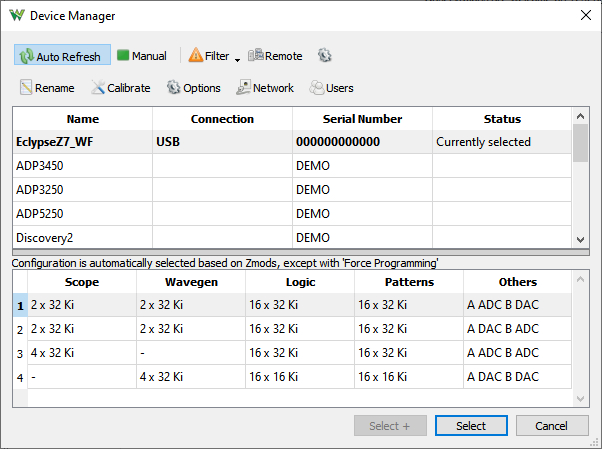Click configuration list scrollbar up arrow
This screenshot has width=602, height=449.
pyautogui.click(x=580, y=279)
